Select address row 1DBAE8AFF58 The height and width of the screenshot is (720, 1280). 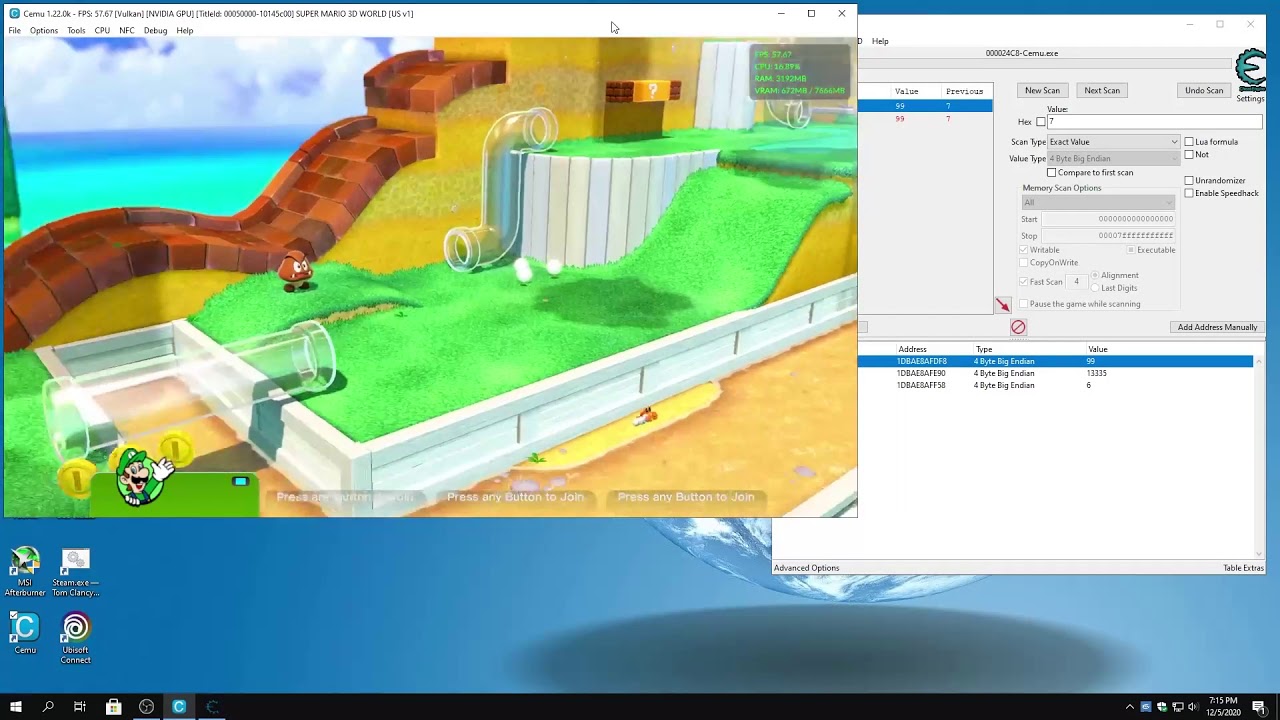click(x=1055, y=385)
